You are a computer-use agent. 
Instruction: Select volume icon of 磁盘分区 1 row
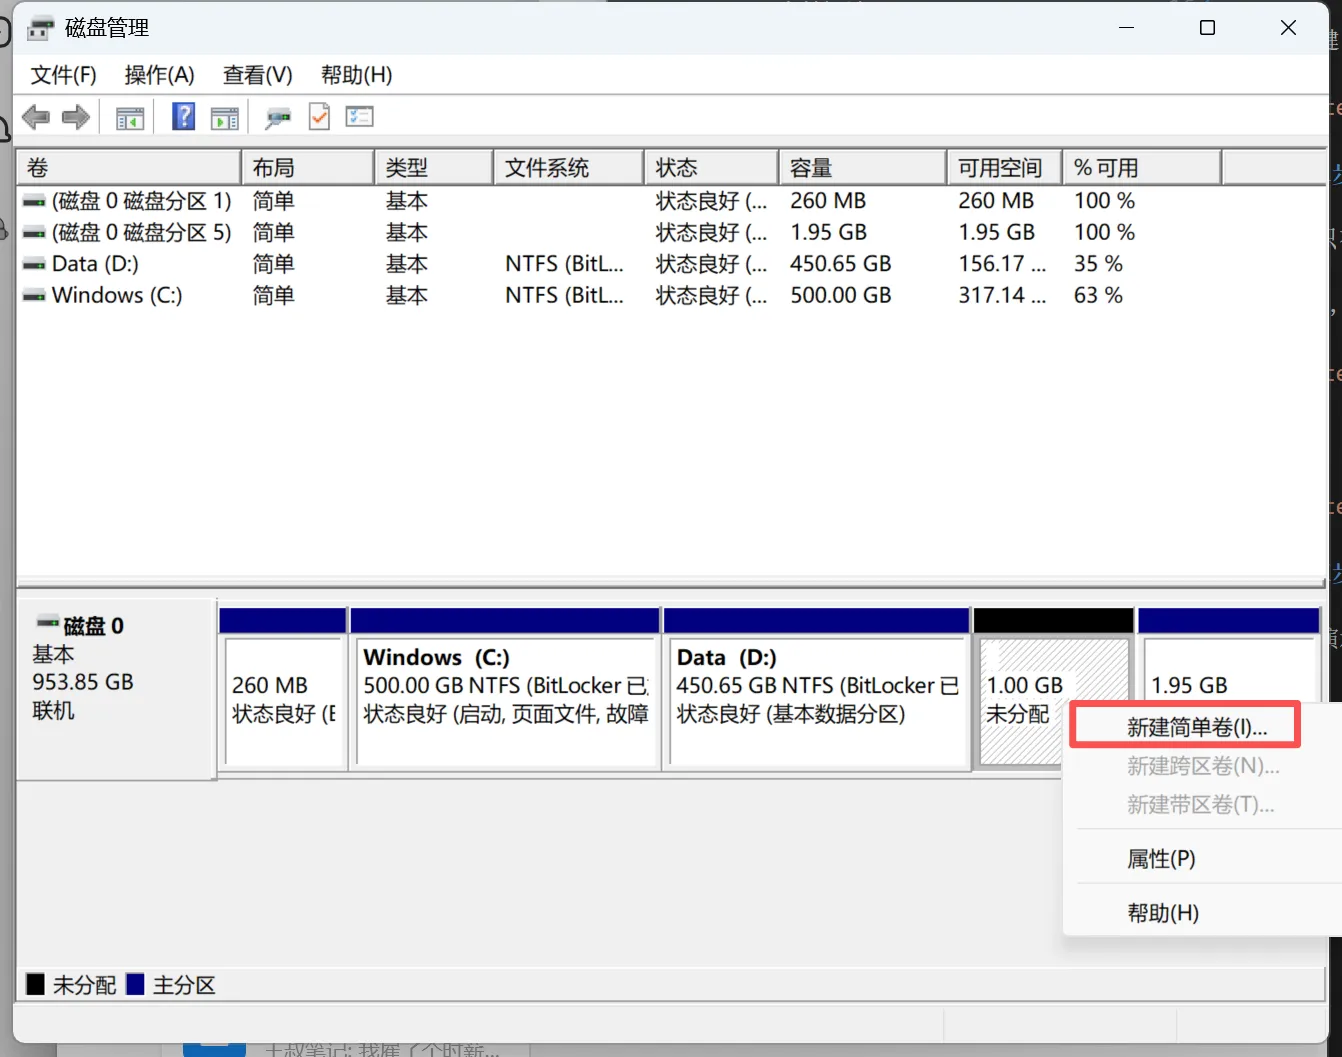coord(34,202)
